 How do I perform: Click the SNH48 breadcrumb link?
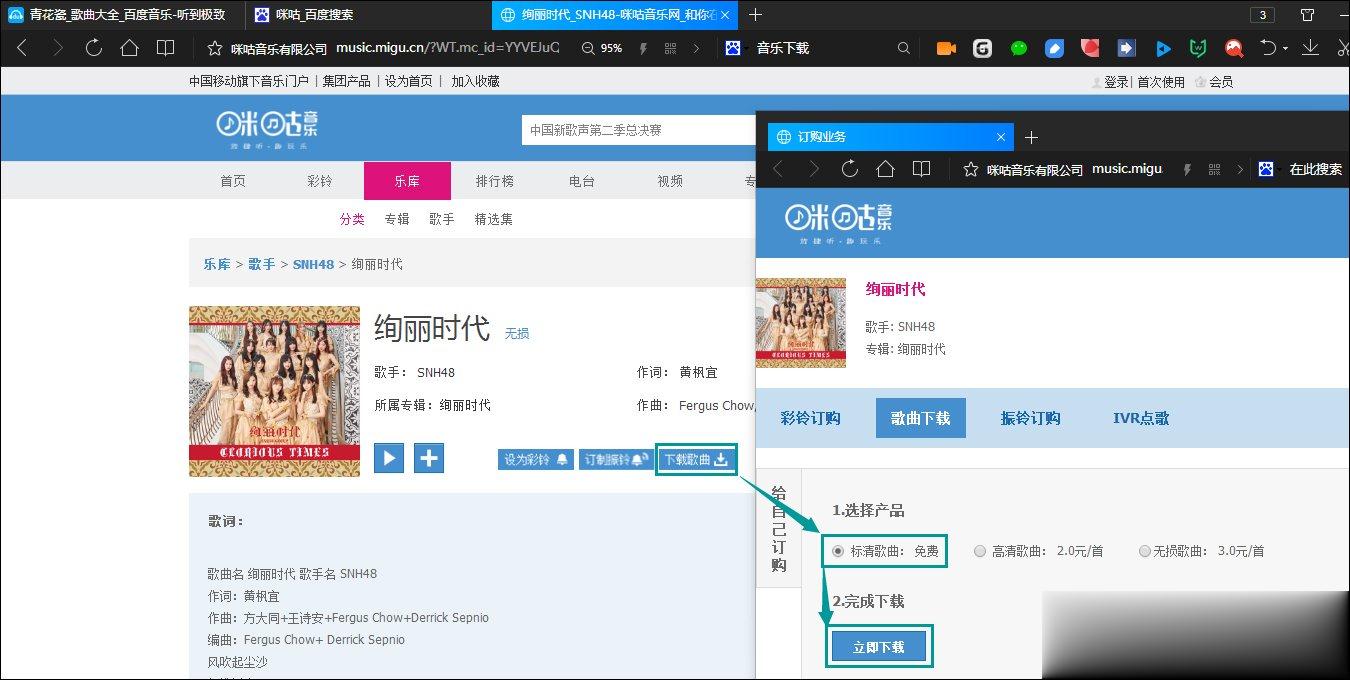click(313, 264)
